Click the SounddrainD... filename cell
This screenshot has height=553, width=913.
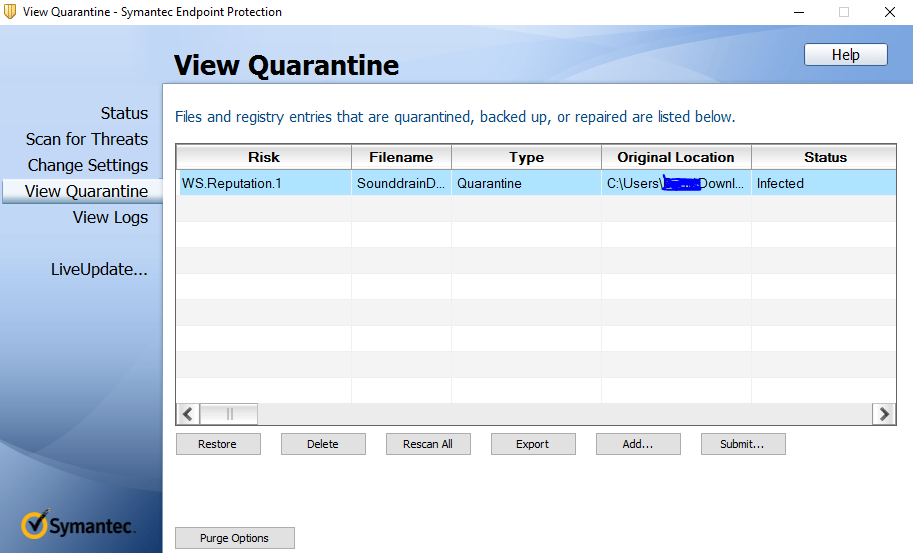point(401,183)
